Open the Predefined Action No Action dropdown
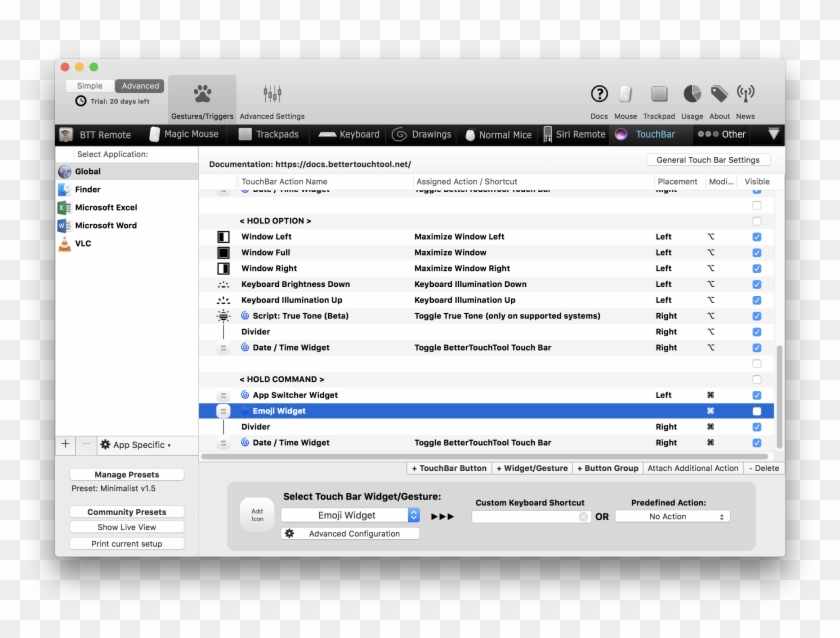Image resolution: width=840 pixels, height=638 pixels. (x=672, y=517)
